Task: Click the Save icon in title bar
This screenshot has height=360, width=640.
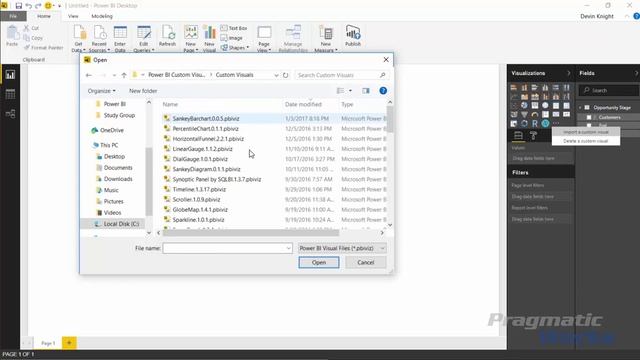Action: (19, 6)
